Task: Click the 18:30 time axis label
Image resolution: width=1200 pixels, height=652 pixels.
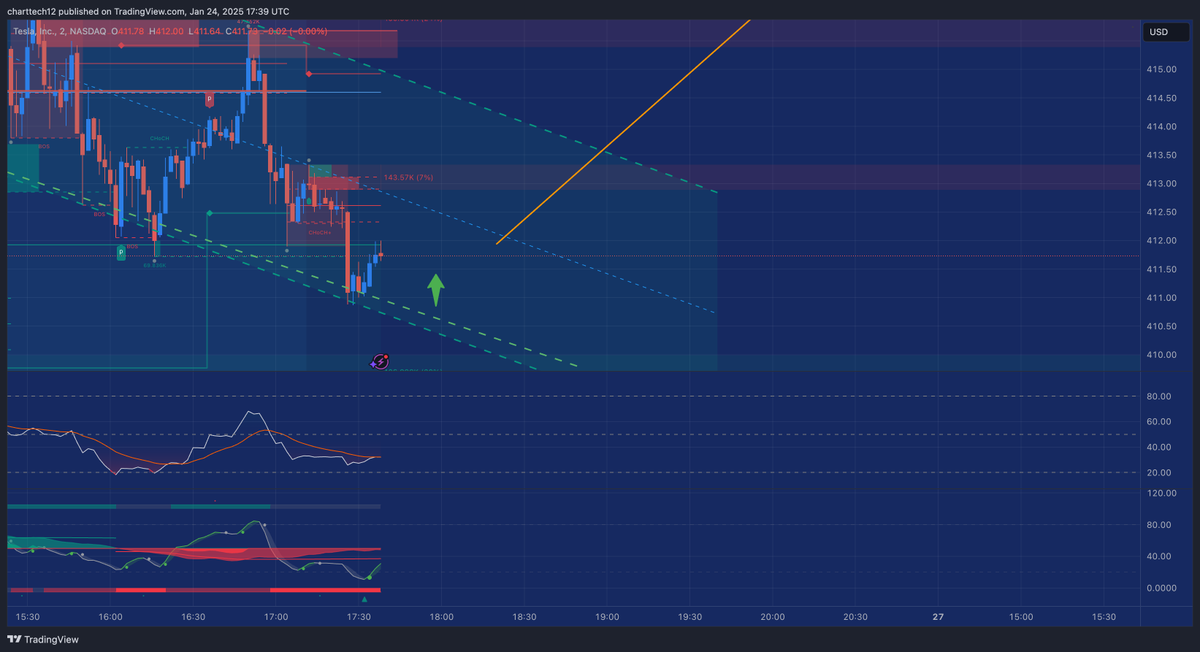Action: click(524, 617)
